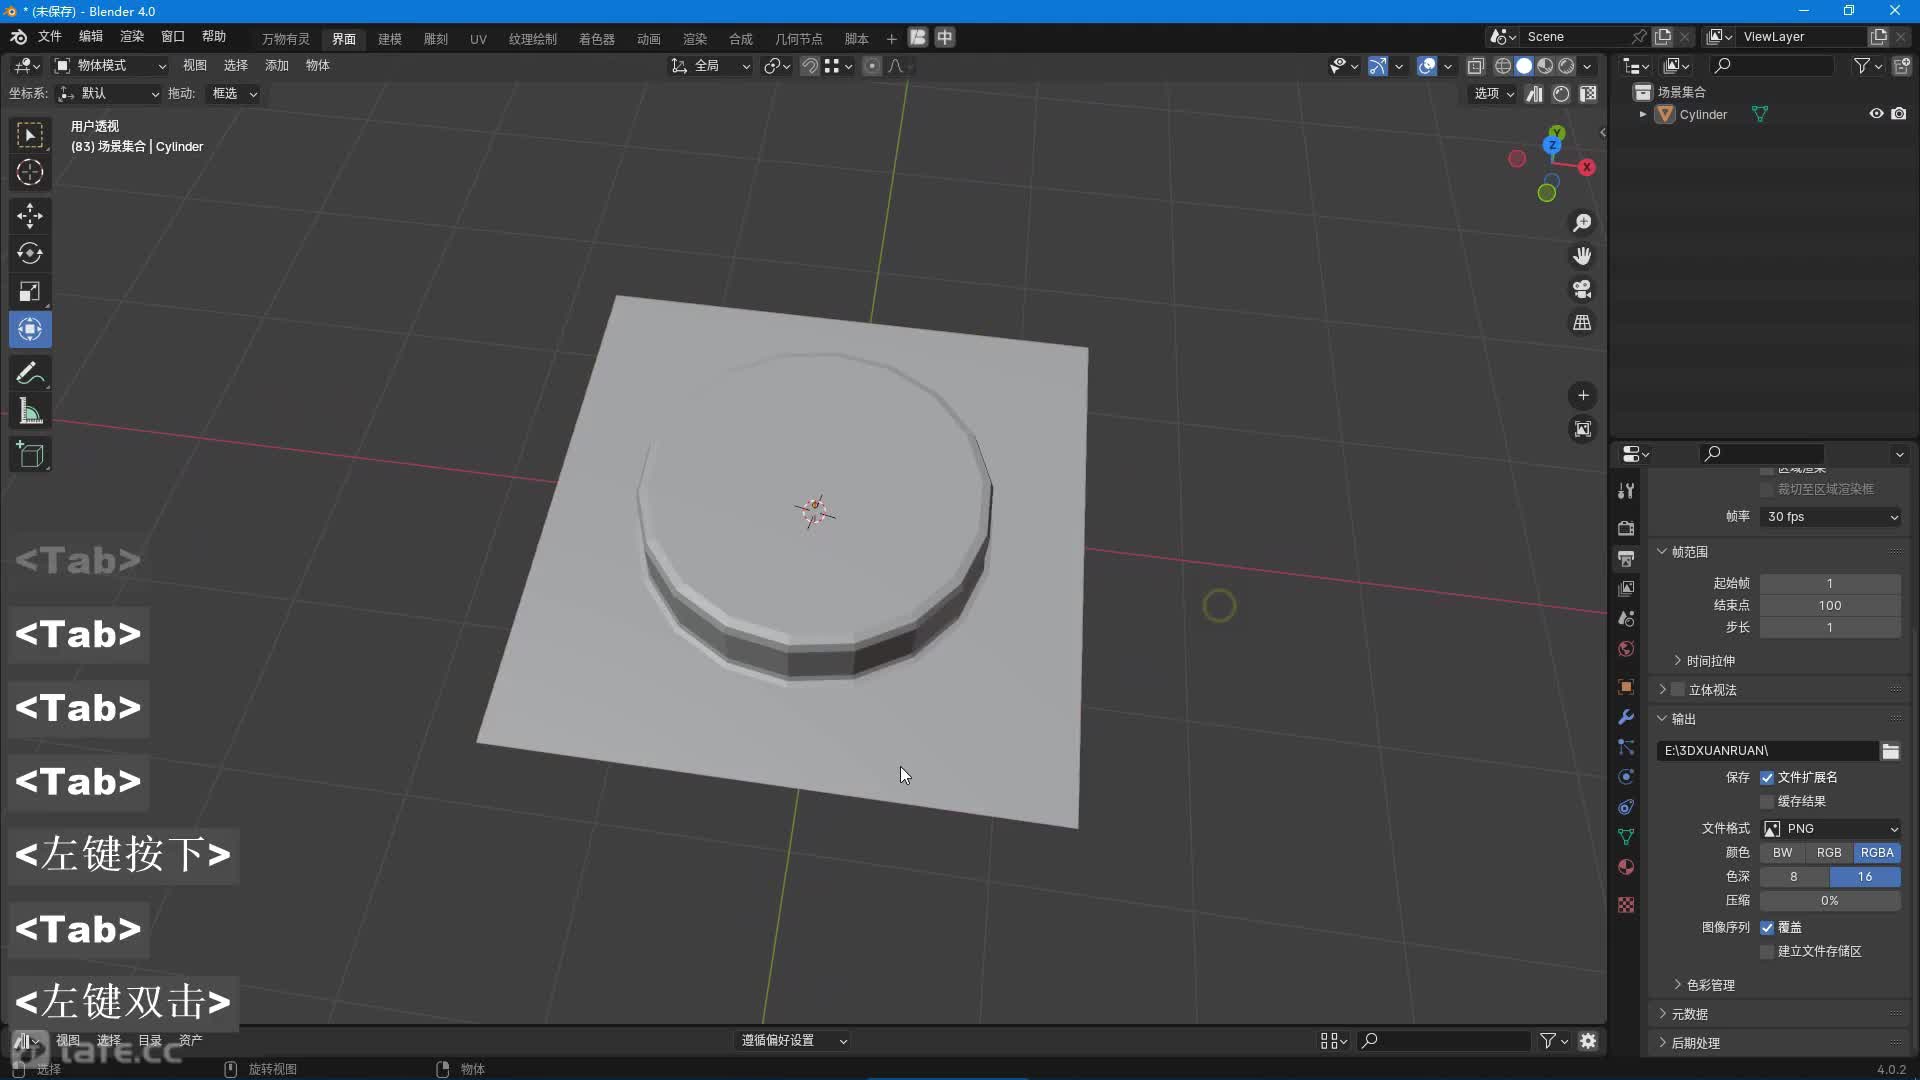Hide Cylinder in viewport via eye
Viewport: 1920px width, 1080px height.
tap(1876, 114)
